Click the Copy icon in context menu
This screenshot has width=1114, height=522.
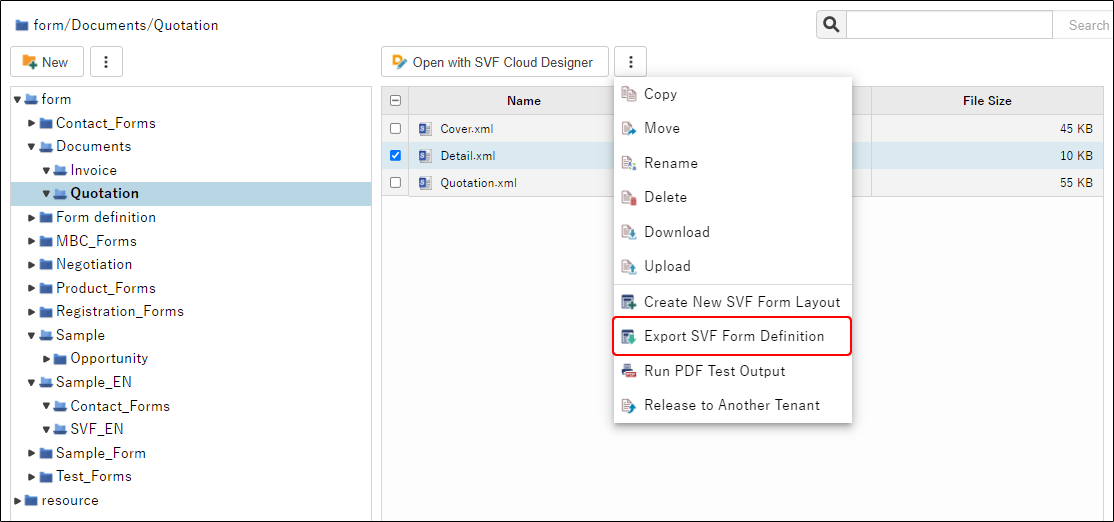point(629,94)
